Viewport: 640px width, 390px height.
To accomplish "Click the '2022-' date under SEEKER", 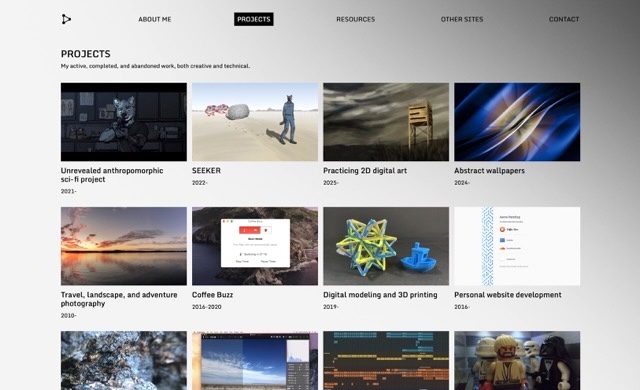I will pos(200,183).
